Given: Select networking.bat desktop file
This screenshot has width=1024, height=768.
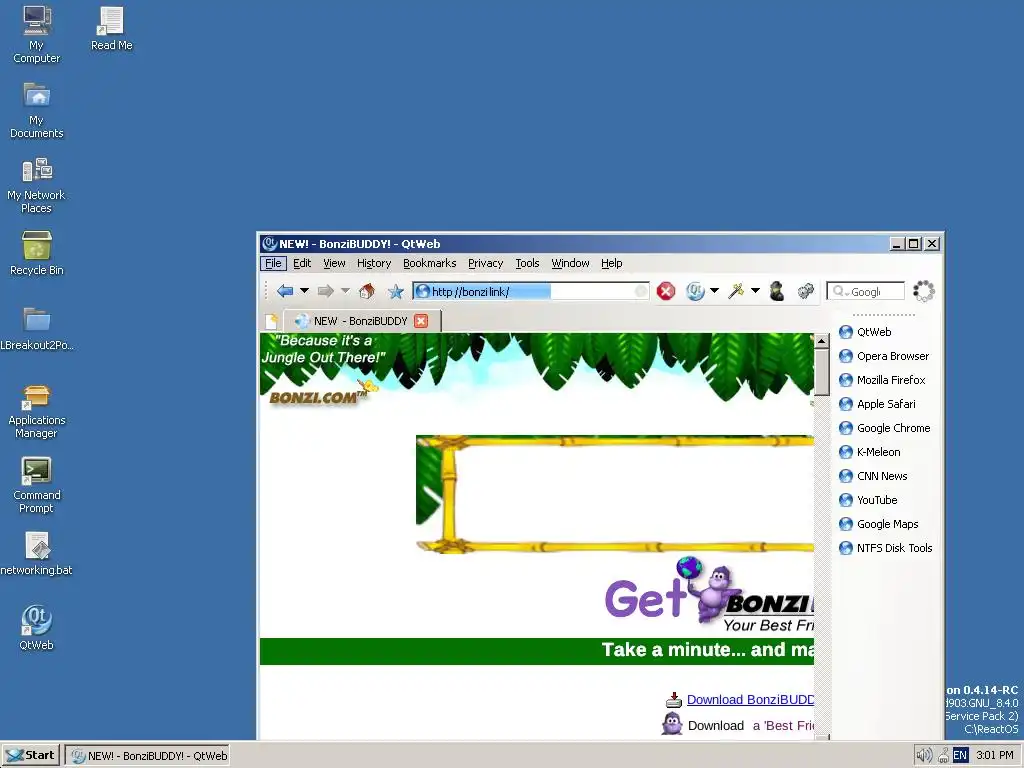Looking at the screenshot, I should pyautogui.click(x=37, y=554).
